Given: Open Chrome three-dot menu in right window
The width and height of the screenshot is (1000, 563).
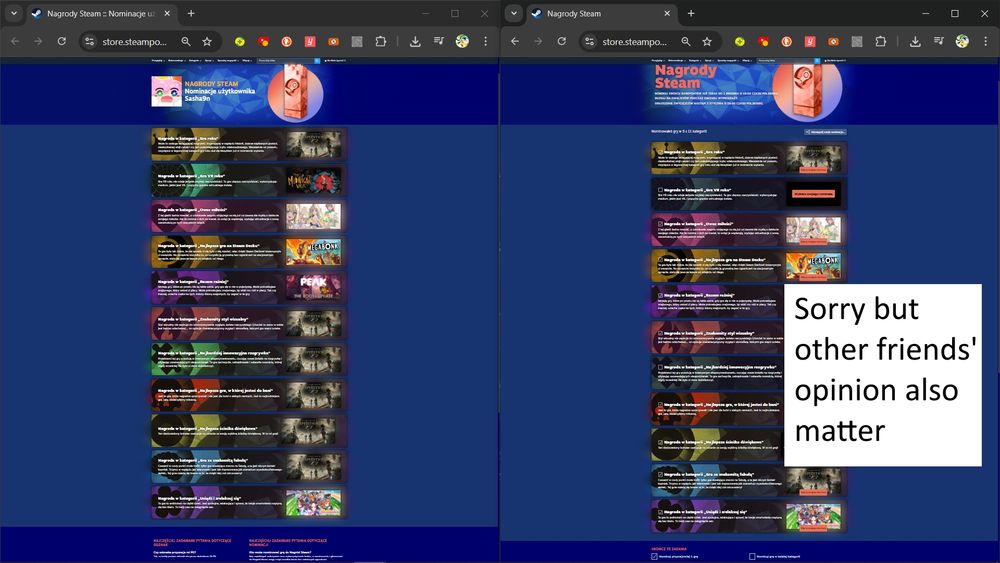Looking at the screenshot, I should (986, 41).
